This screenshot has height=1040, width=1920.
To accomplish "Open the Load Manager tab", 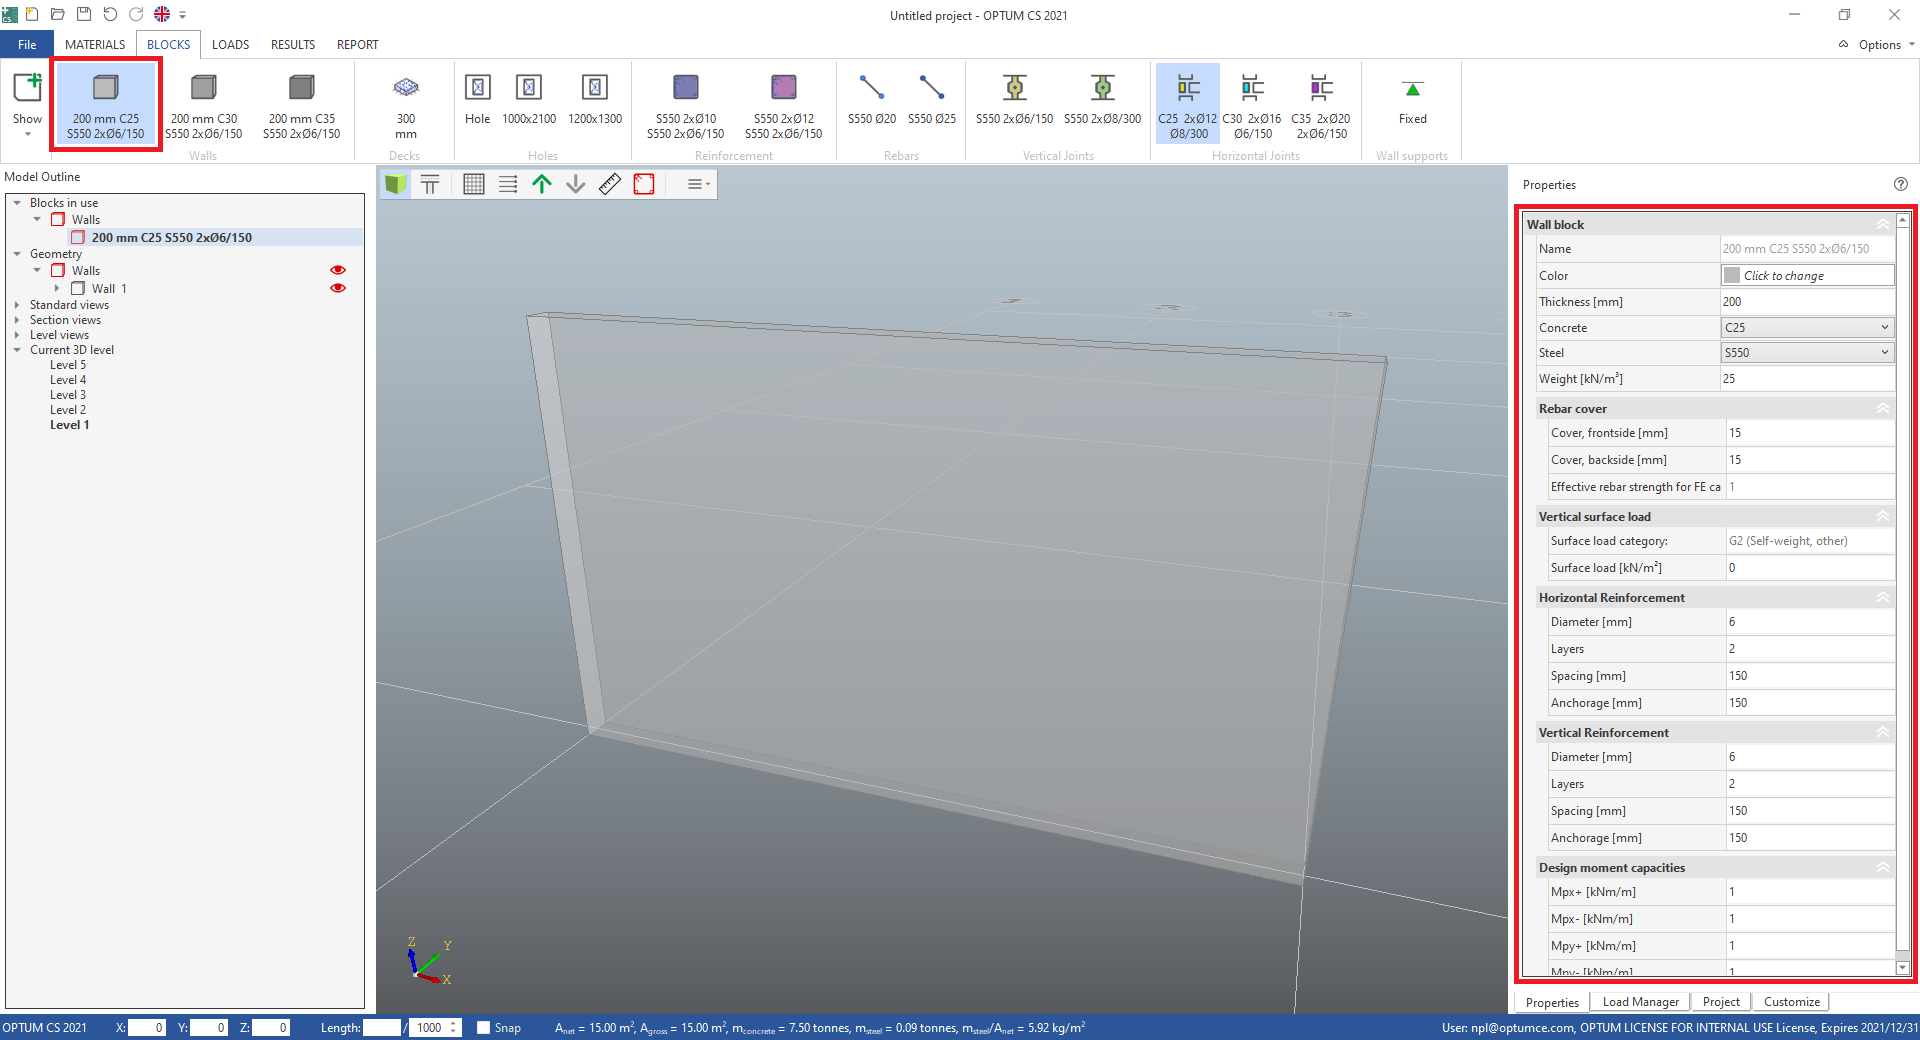I will (1640, 1002).
